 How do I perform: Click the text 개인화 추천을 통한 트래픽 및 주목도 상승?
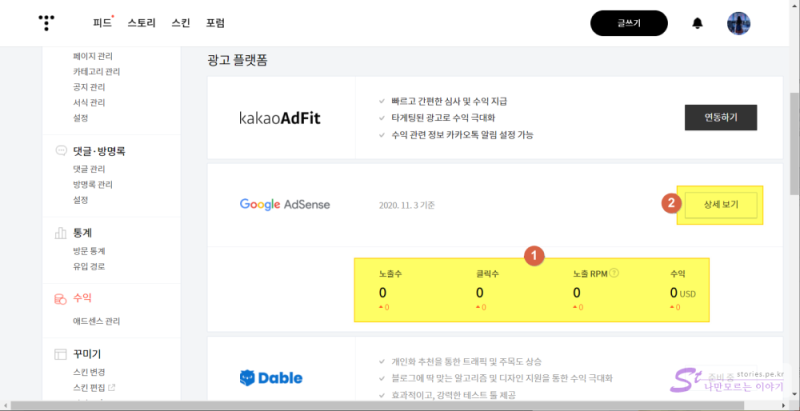point(466,362)
